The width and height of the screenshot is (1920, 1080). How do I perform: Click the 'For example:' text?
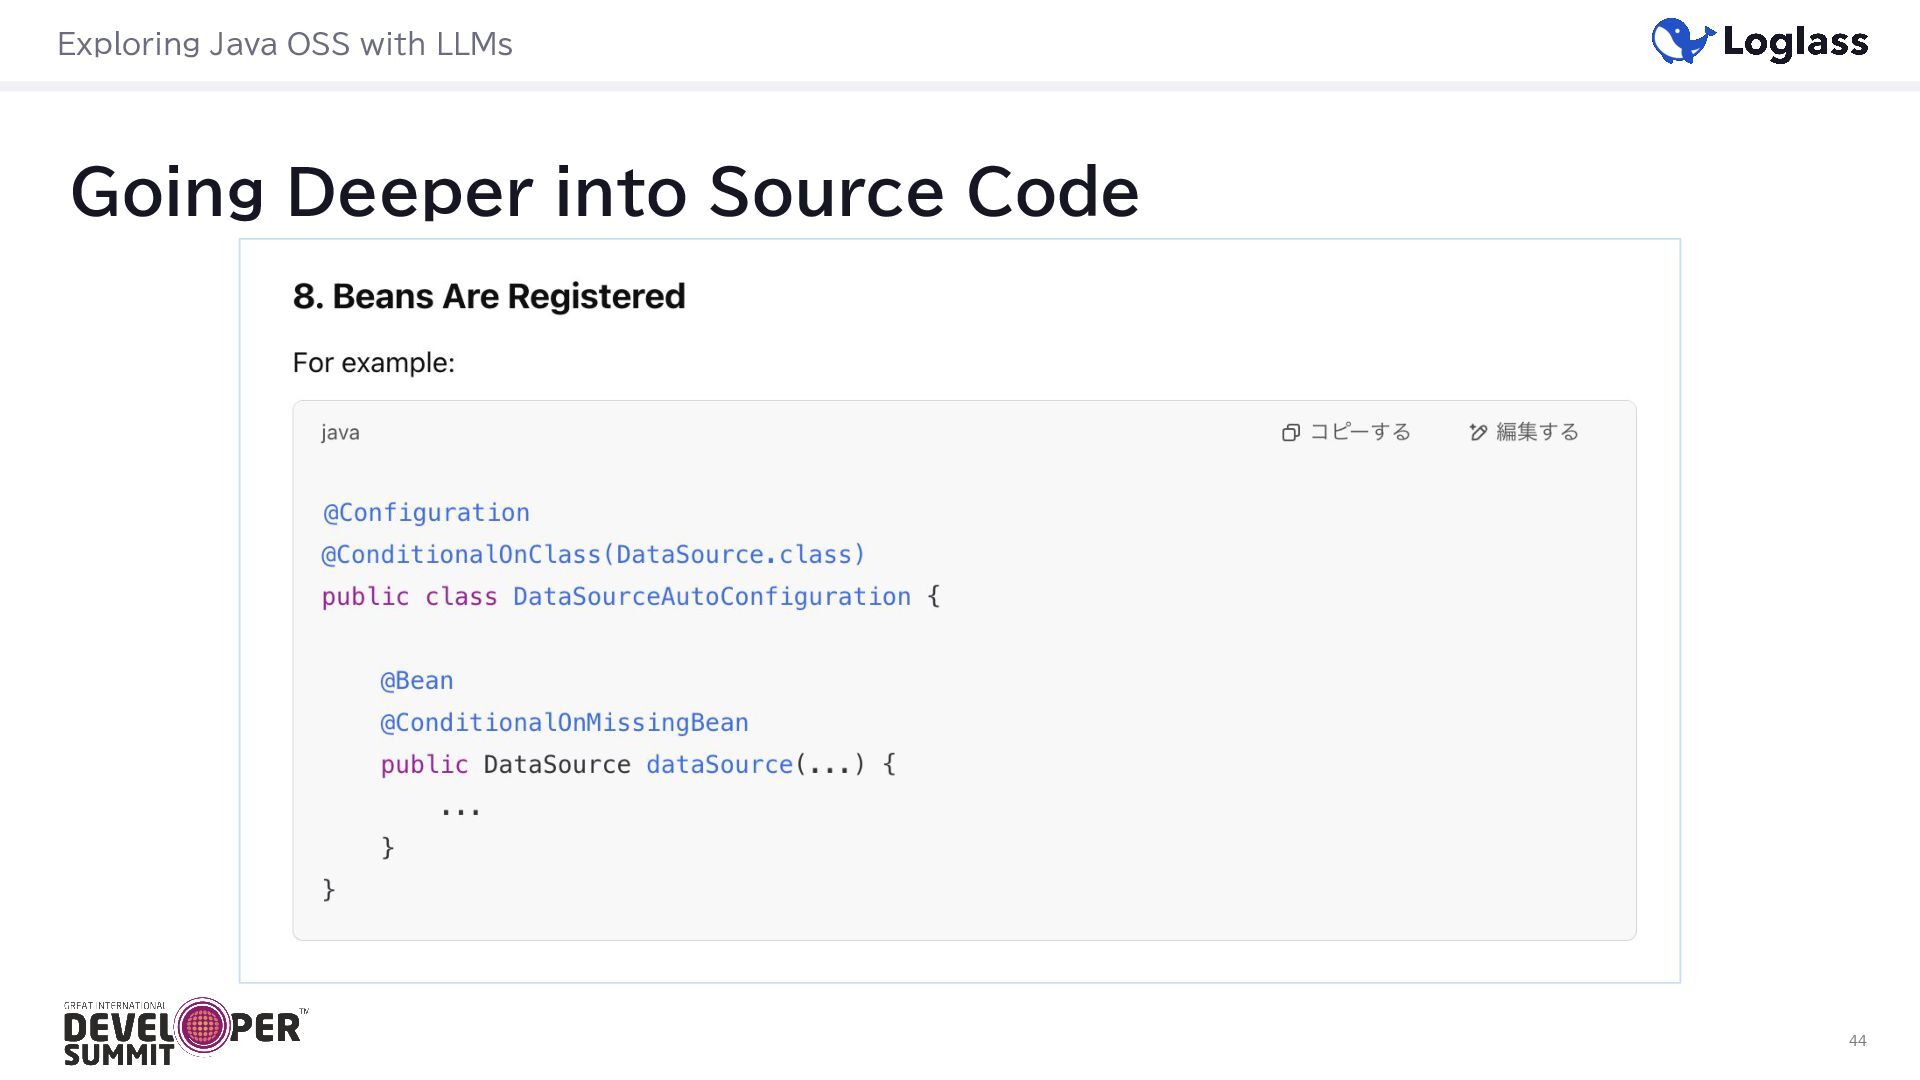pos(373,362)
